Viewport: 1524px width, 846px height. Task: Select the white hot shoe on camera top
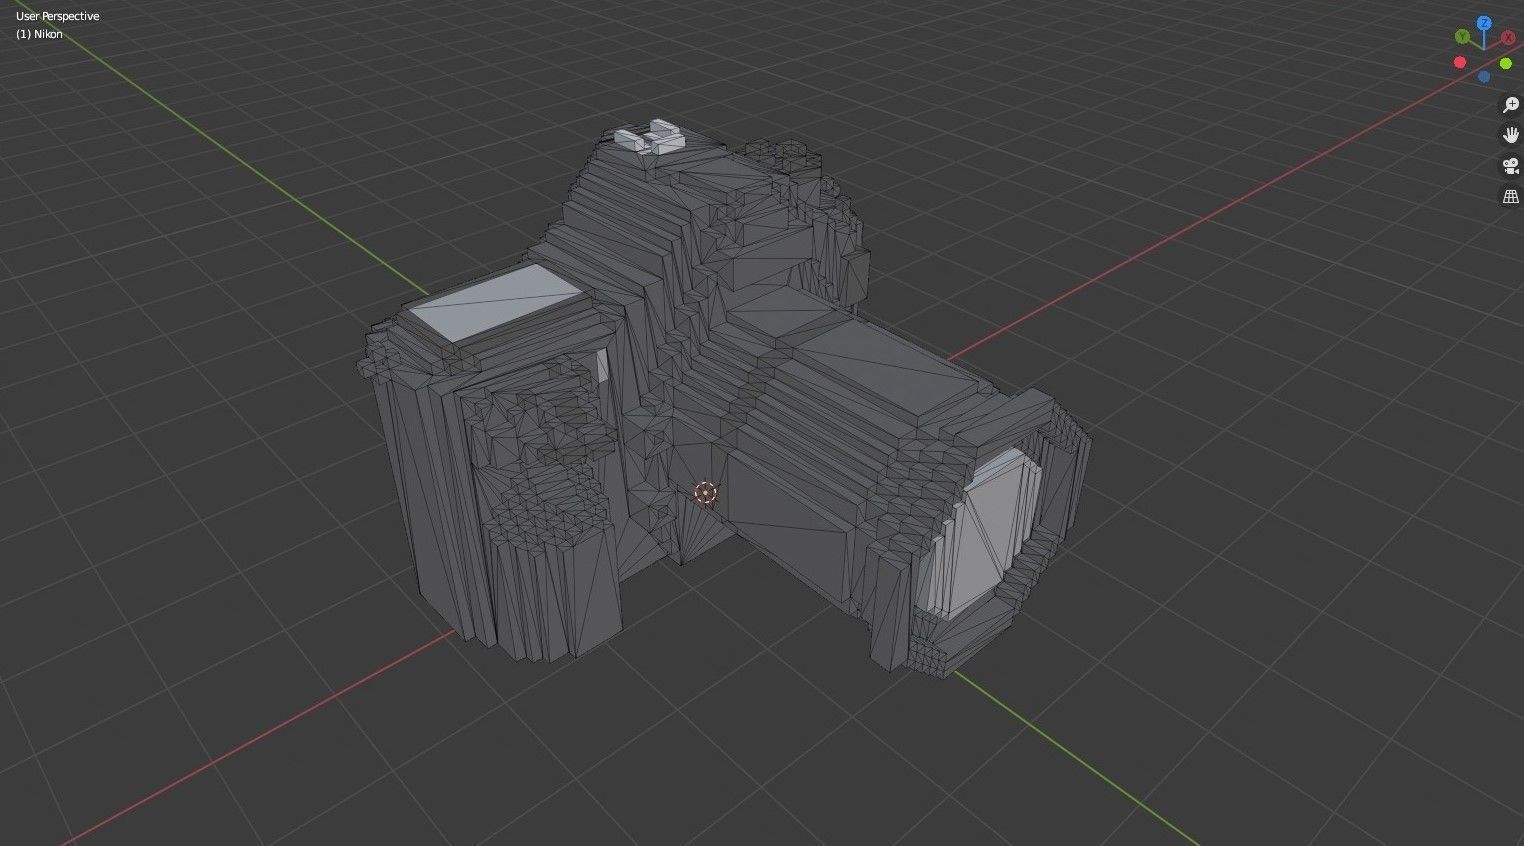(x=649, y=137)
